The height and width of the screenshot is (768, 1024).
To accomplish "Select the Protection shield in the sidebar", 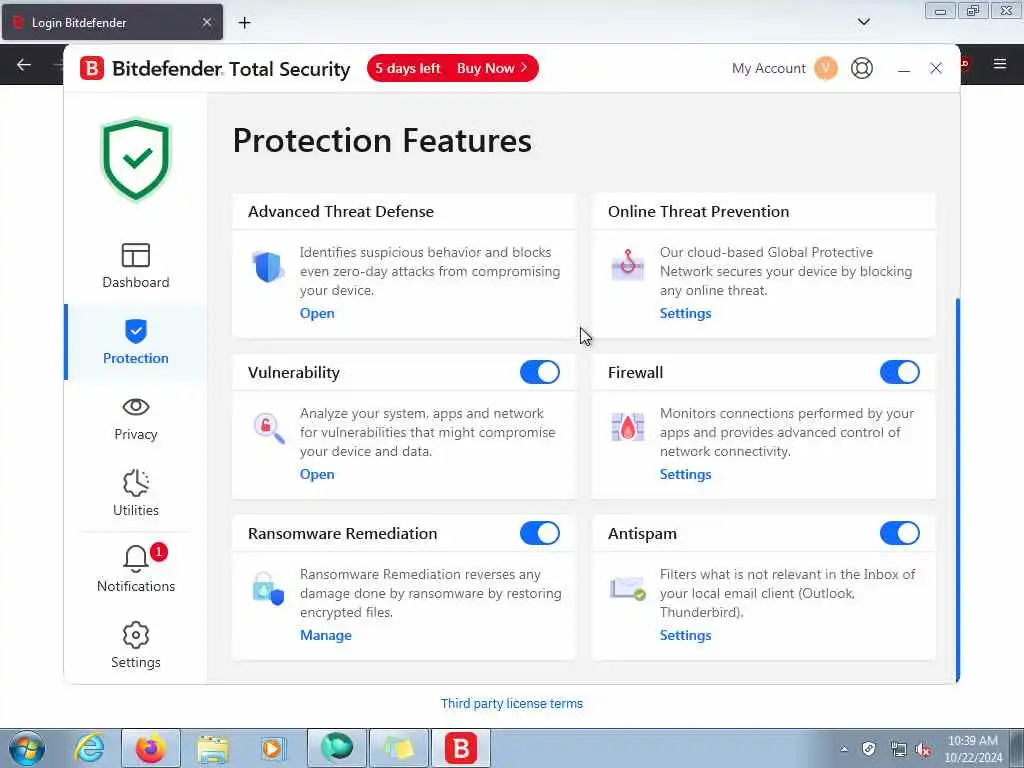I will click(x=135, y=342).
